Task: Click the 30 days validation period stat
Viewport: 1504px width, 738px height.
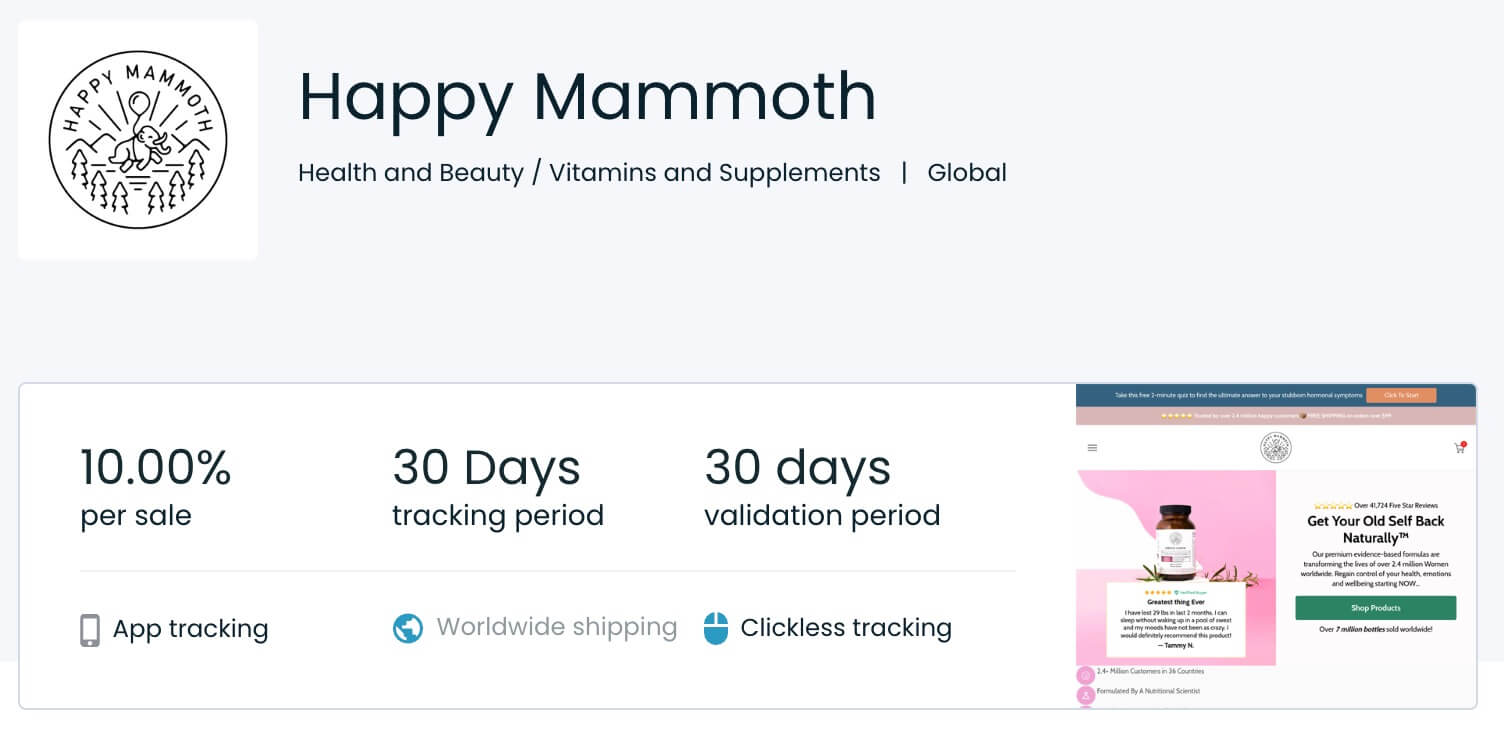Action: 822,485
